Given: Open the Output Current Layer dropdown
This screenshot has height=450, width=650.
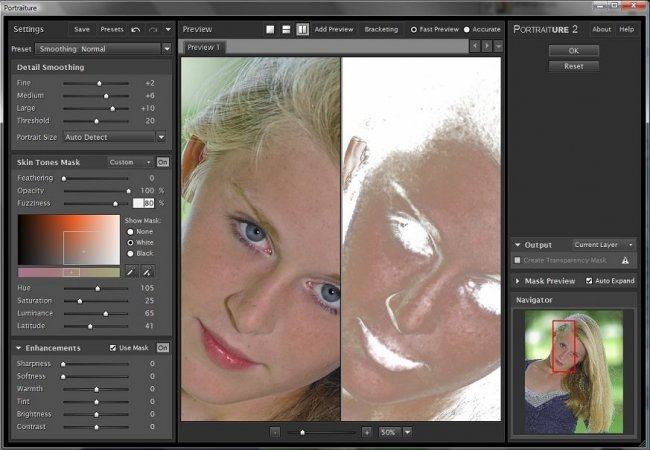Looking at the screenshot, I should [604, 245].
